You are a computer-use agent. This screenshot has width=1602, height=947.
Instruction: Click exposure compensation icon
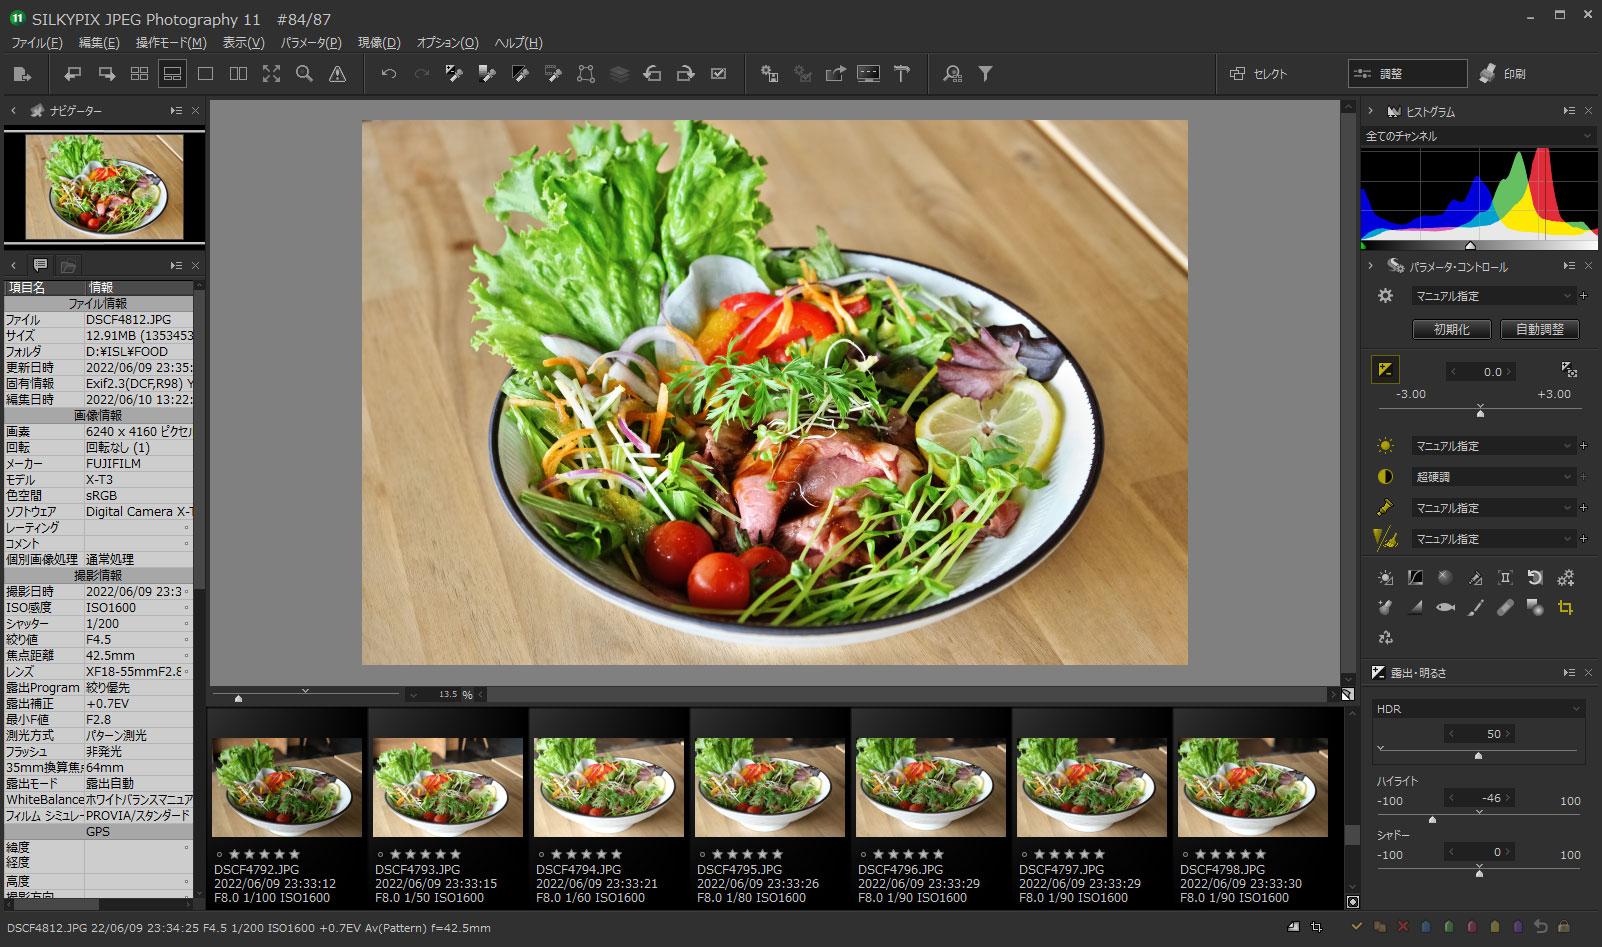[1385, 370]
